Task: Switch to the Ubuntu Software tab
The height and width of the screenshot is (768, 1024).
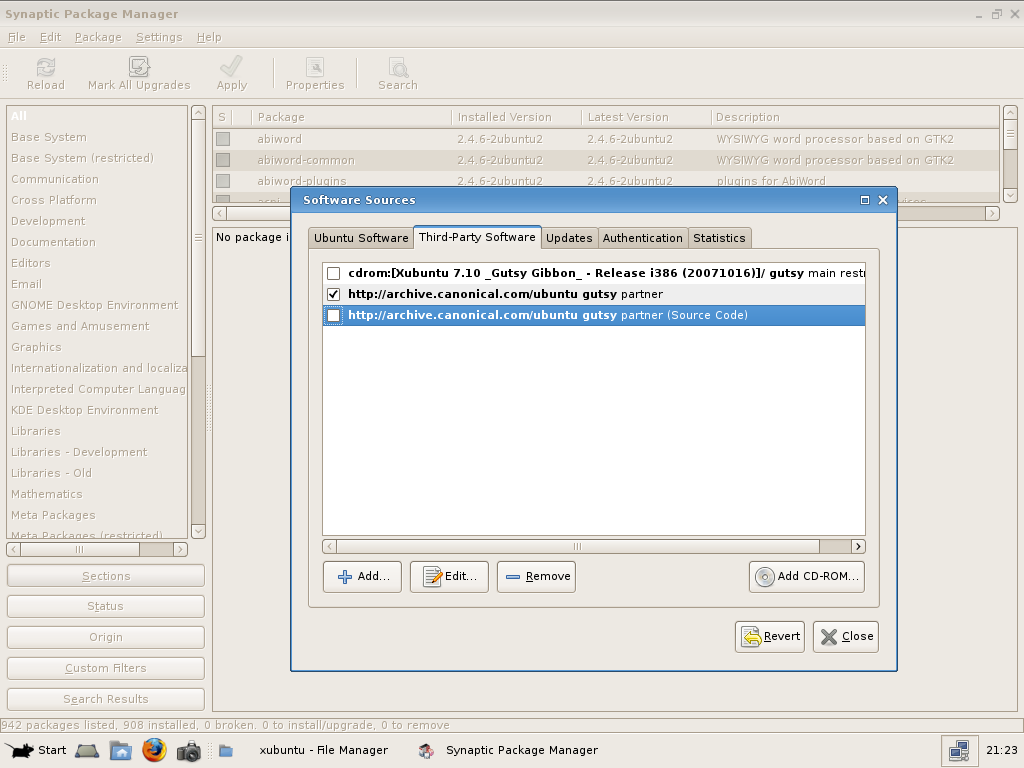Action: point(361,238)
